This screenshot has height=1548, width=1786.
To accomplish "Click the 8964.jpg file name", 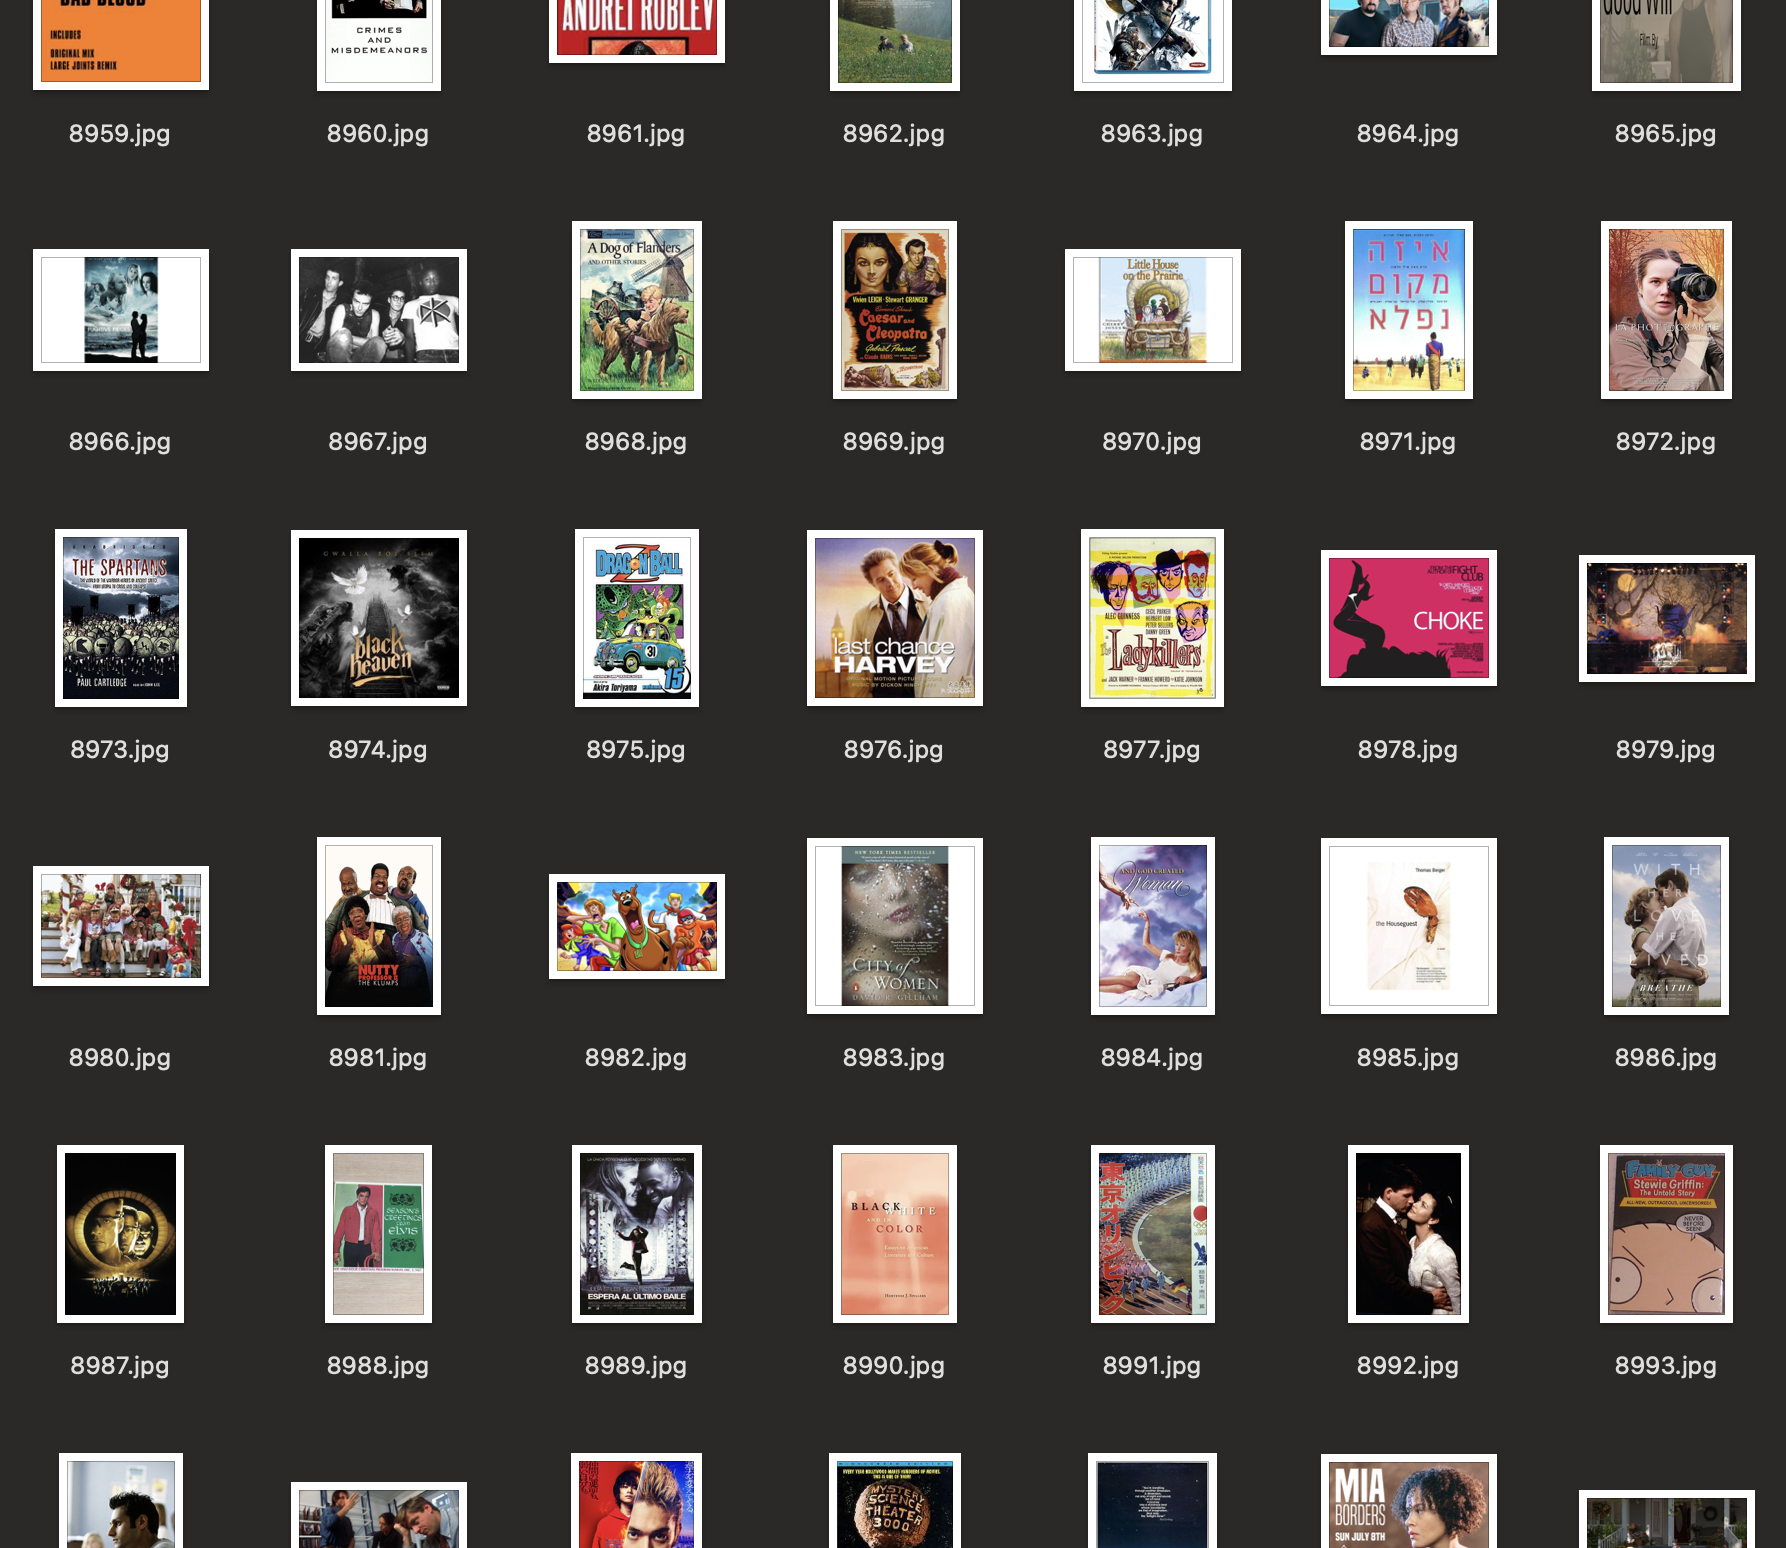I will pos(1408,134).
